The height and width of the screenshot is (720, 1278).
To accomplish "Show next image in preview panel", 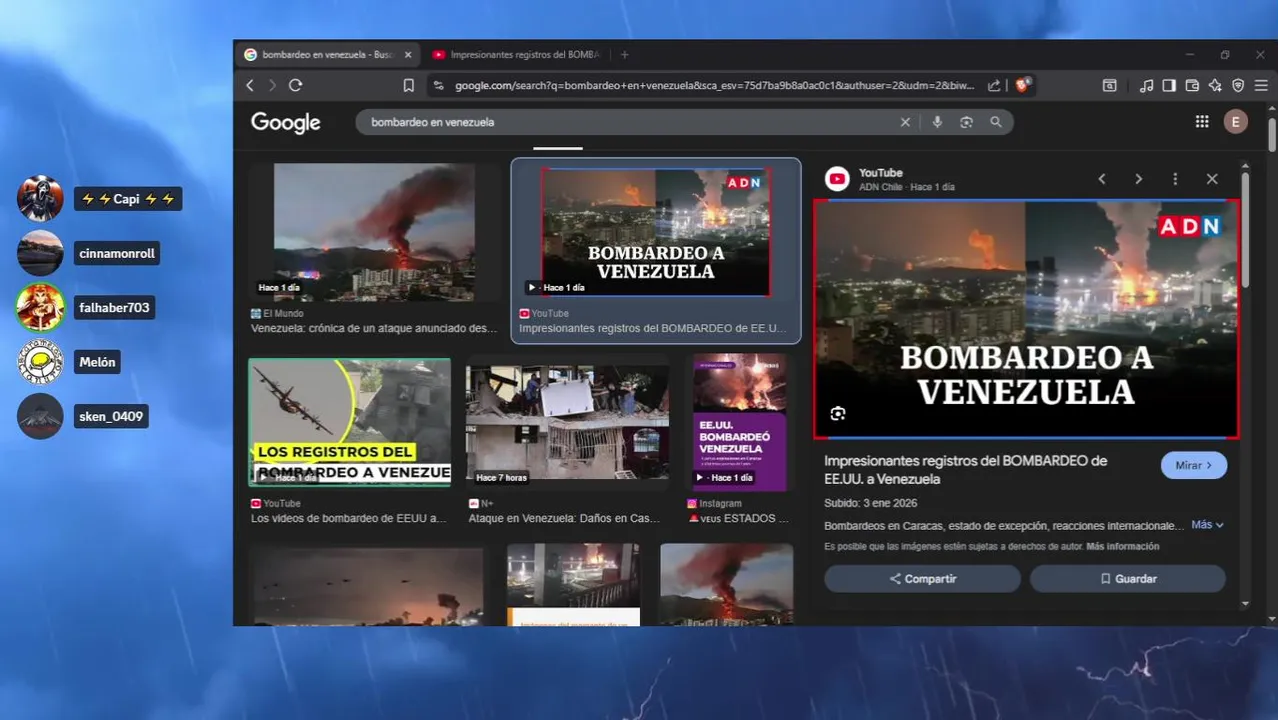I will 1138,179.
